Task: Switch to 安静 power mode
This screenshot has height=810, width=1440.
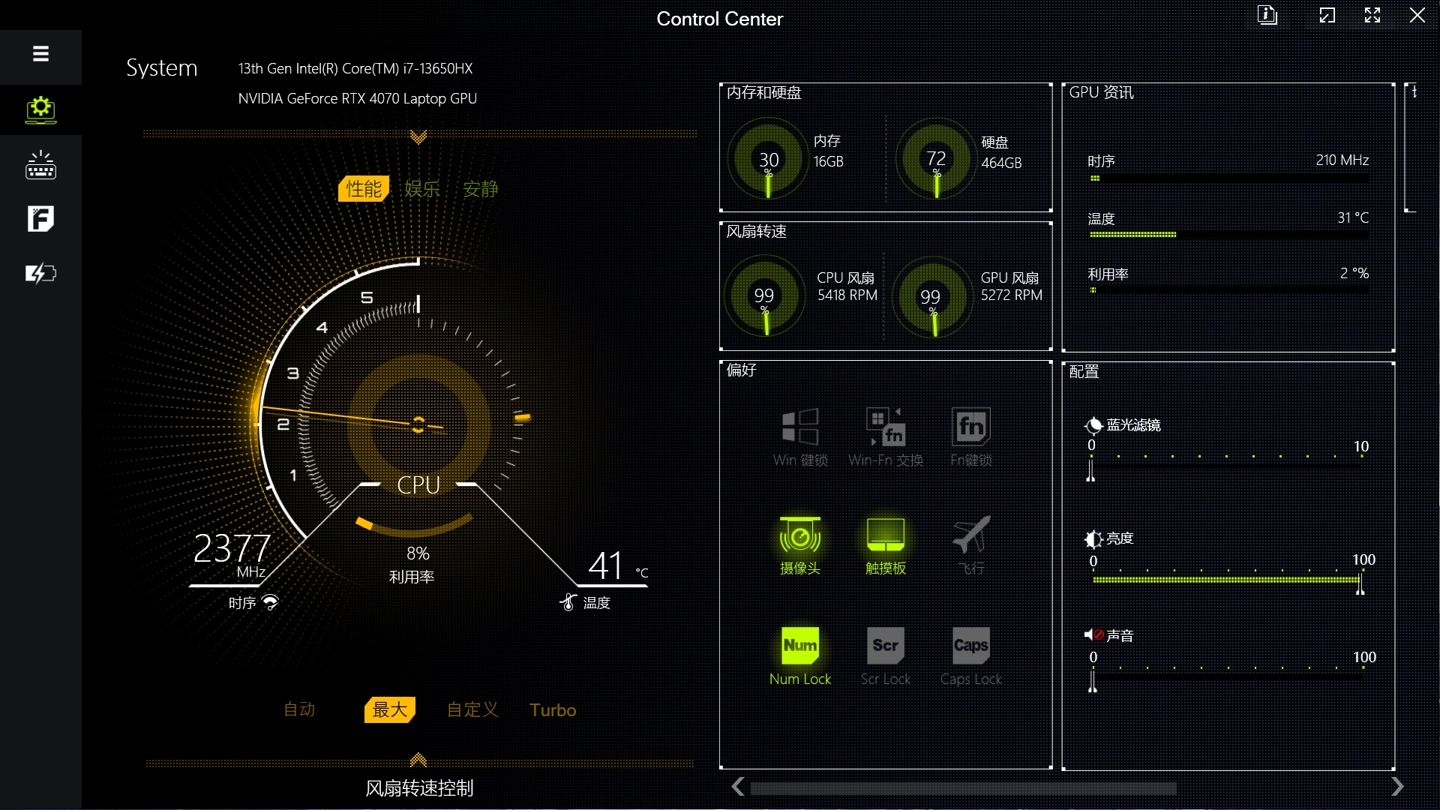Action: [x=480, y=189]
